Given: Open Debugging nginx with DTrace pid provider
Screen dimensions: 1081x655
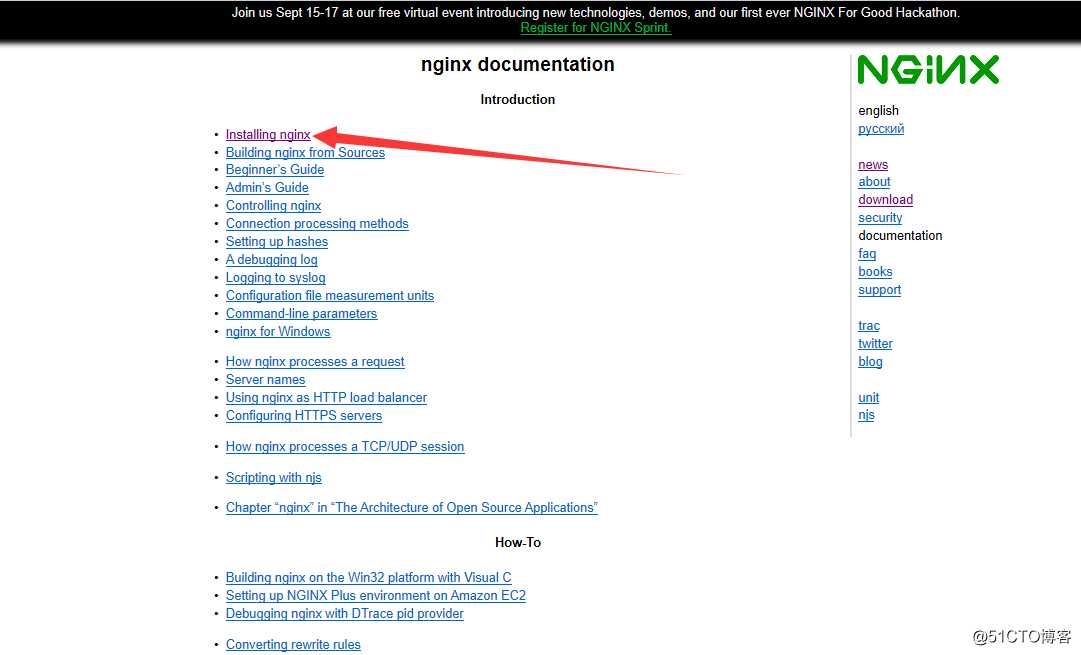Looking at the screenshot, I should pos(345,613).
